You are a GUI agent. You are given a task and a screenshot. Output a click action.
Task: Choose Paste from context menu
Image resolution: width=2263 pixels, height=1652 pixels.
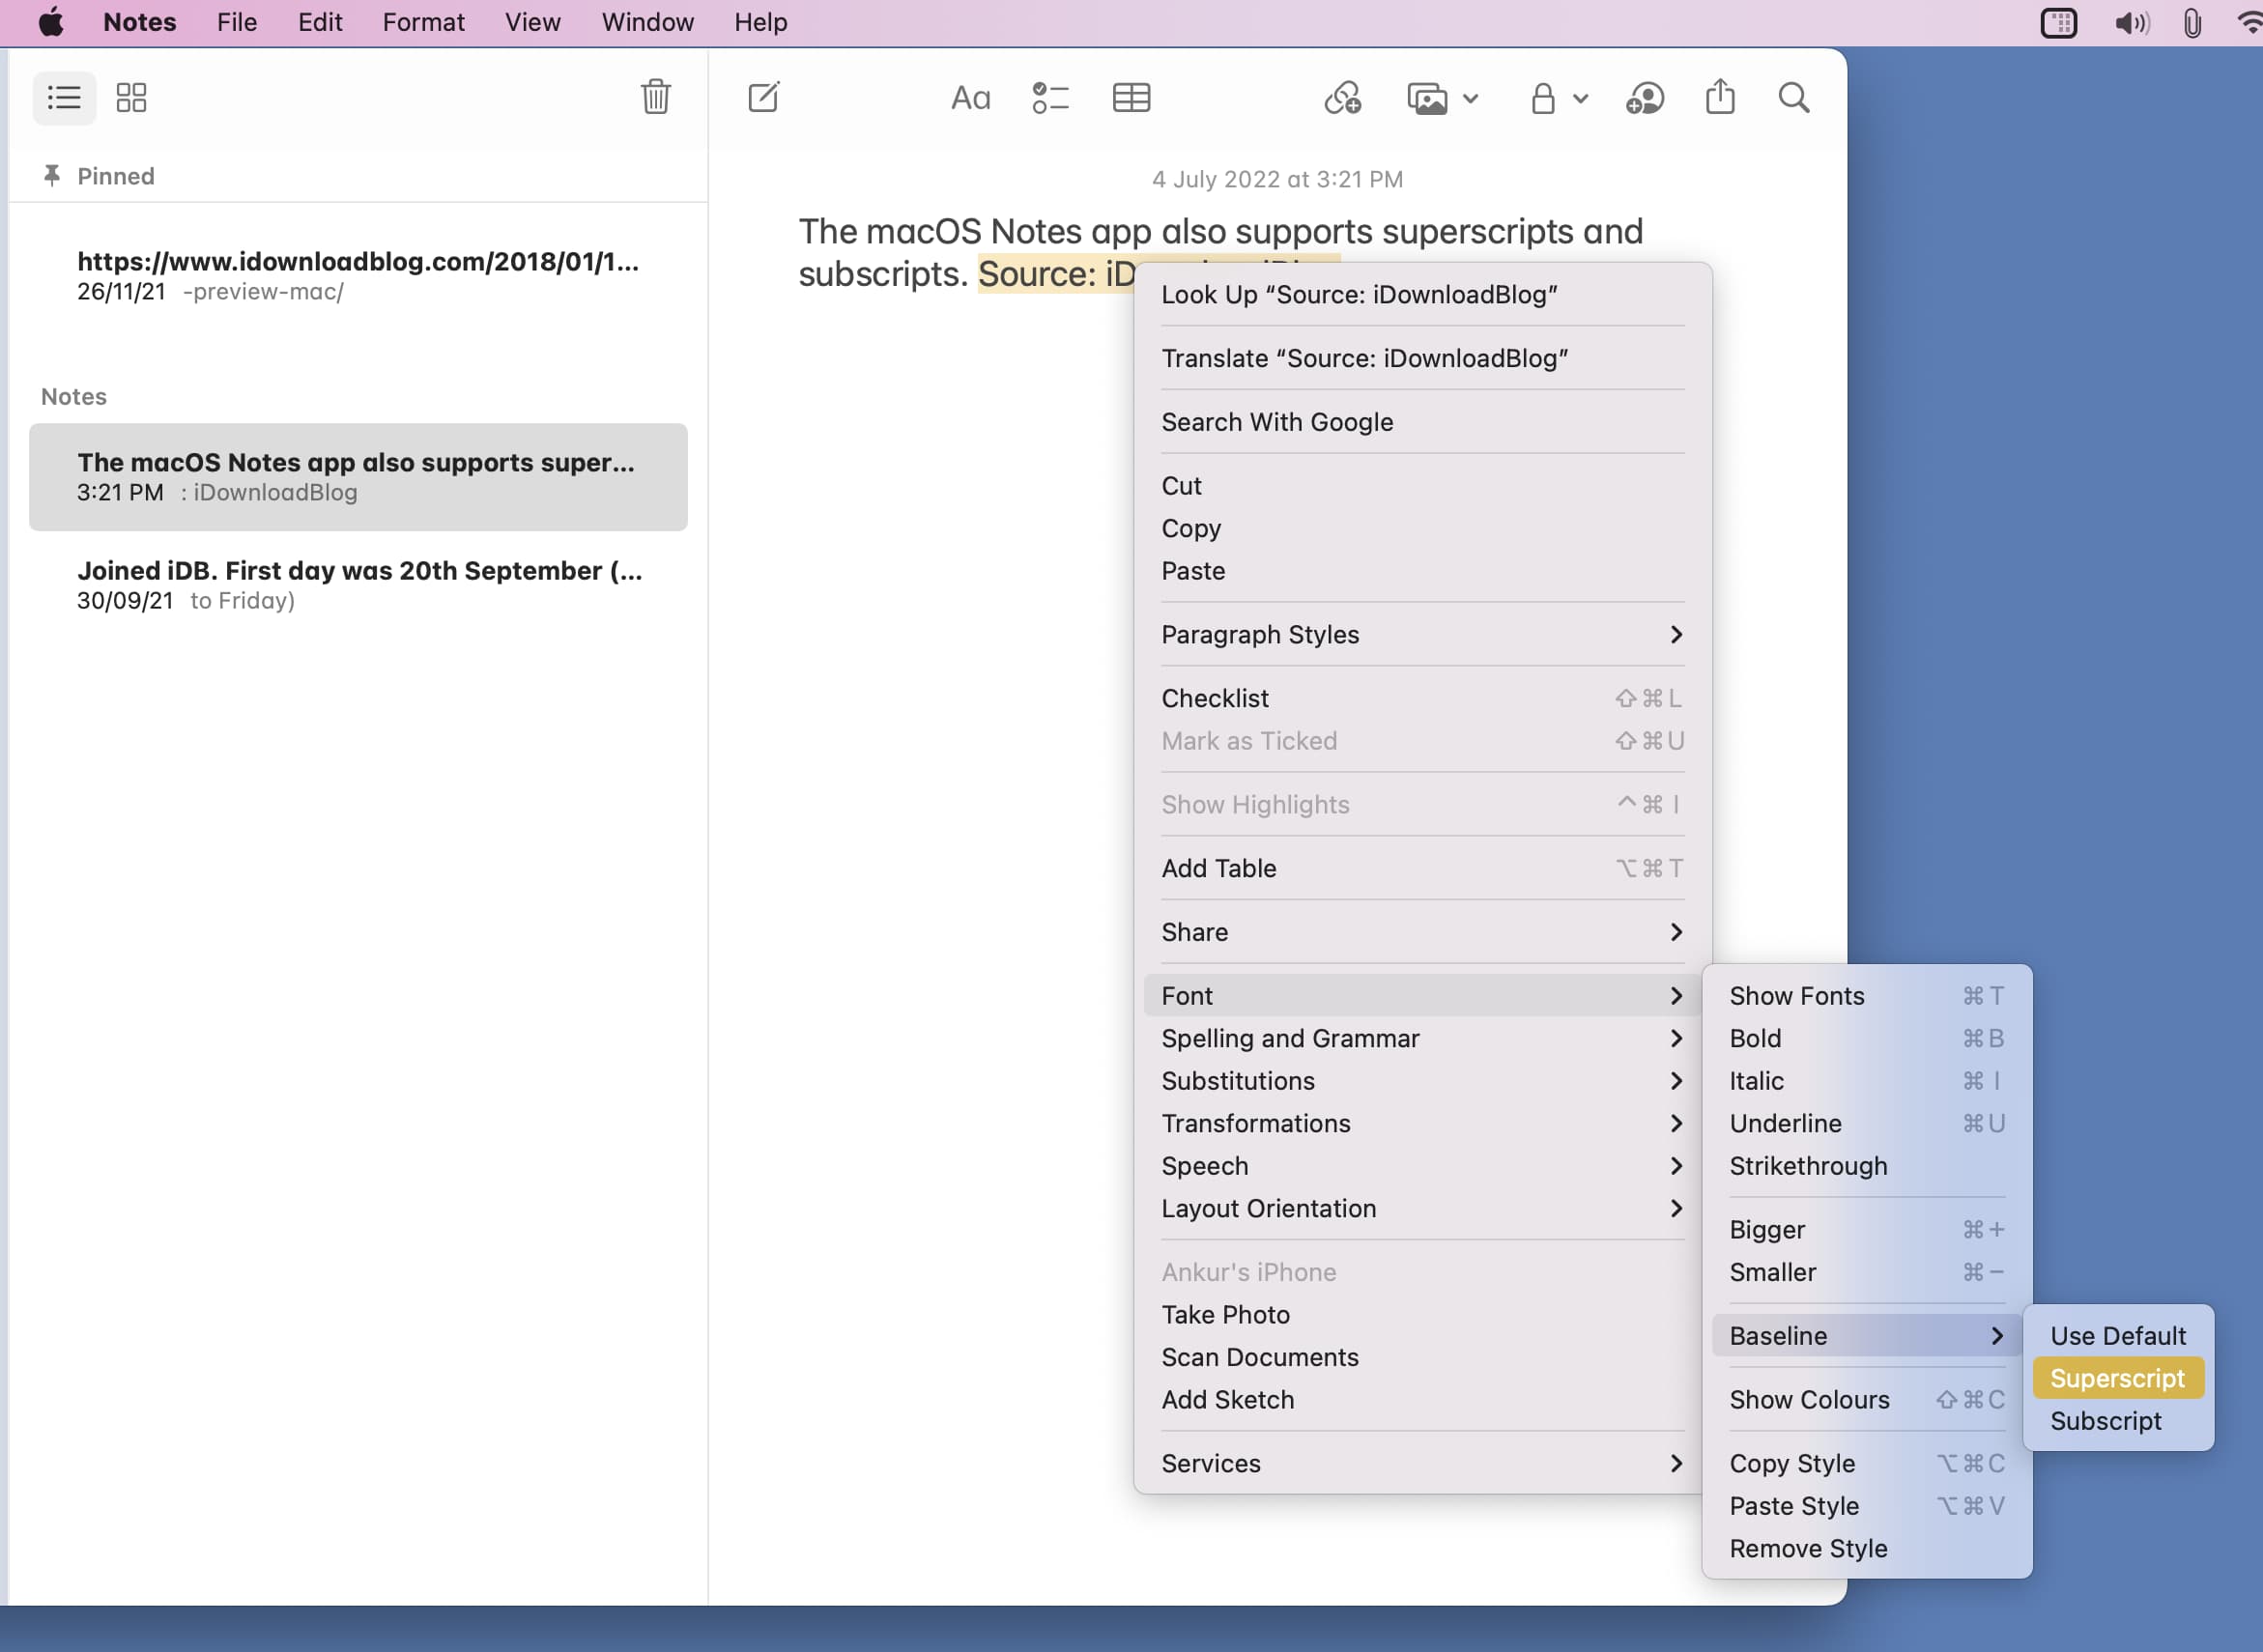(1422, 570)
